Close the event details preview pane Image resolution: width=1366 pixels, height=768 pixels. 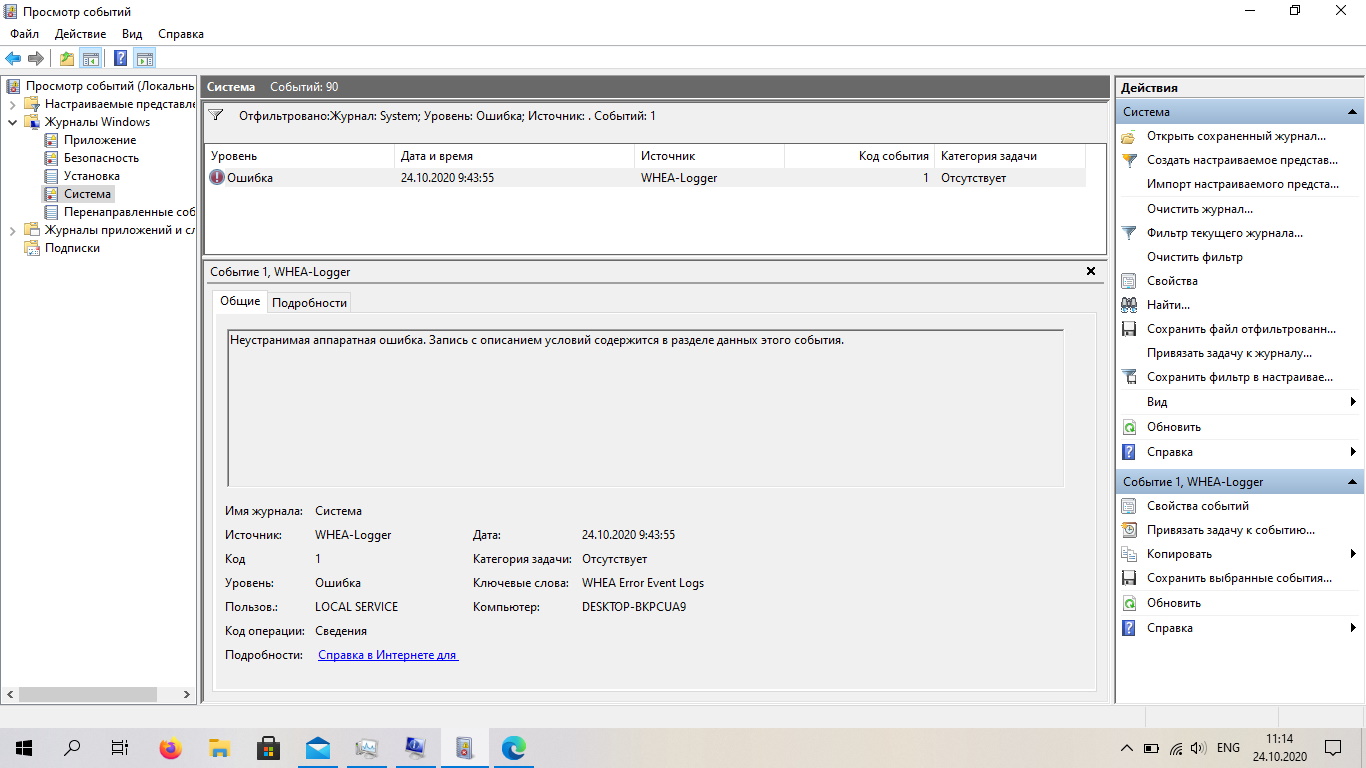1090,271
